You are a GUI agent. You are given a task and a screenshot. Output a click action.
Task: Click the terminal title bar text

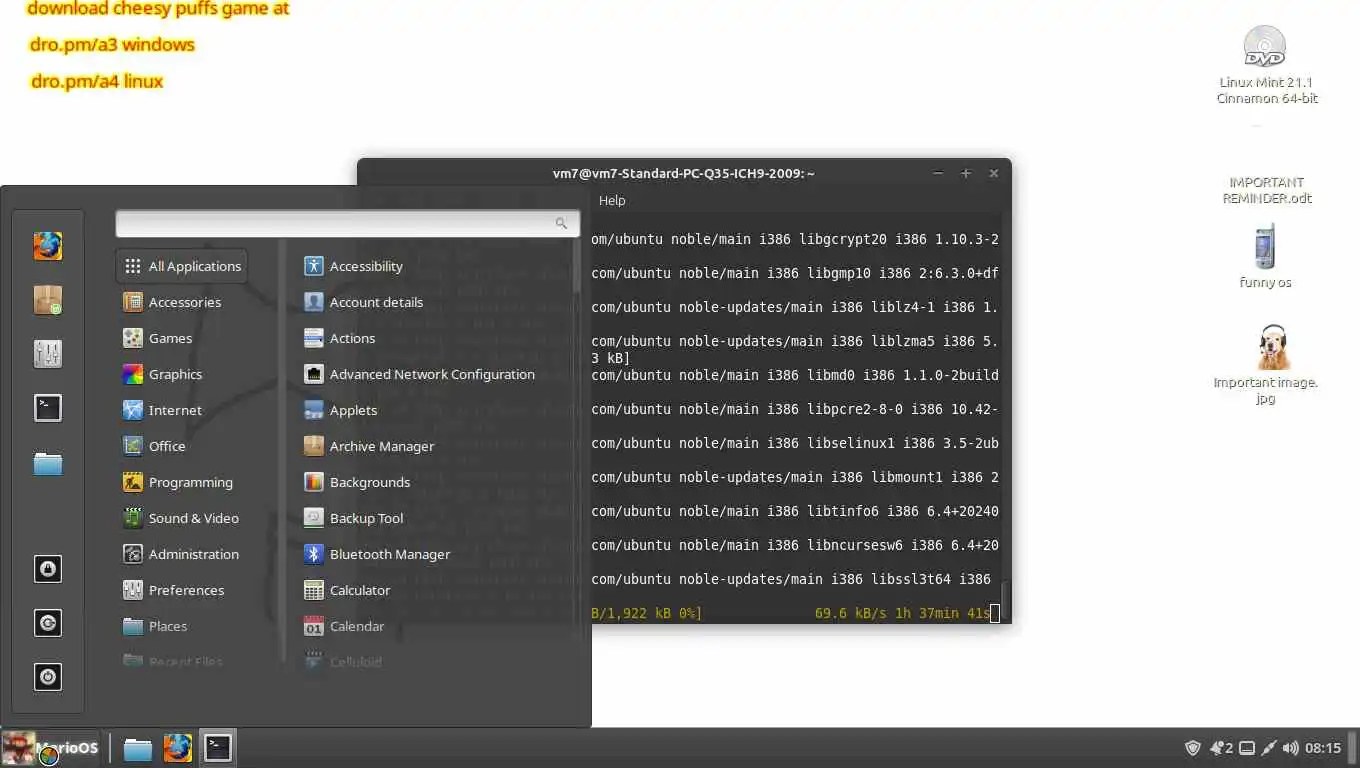pos(684,173)
